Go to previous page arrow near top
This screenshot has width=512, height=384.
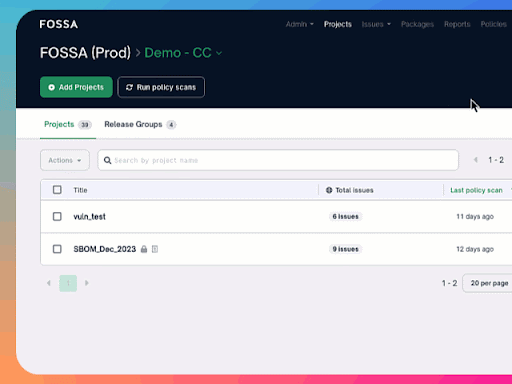click(x=476, y=160)
